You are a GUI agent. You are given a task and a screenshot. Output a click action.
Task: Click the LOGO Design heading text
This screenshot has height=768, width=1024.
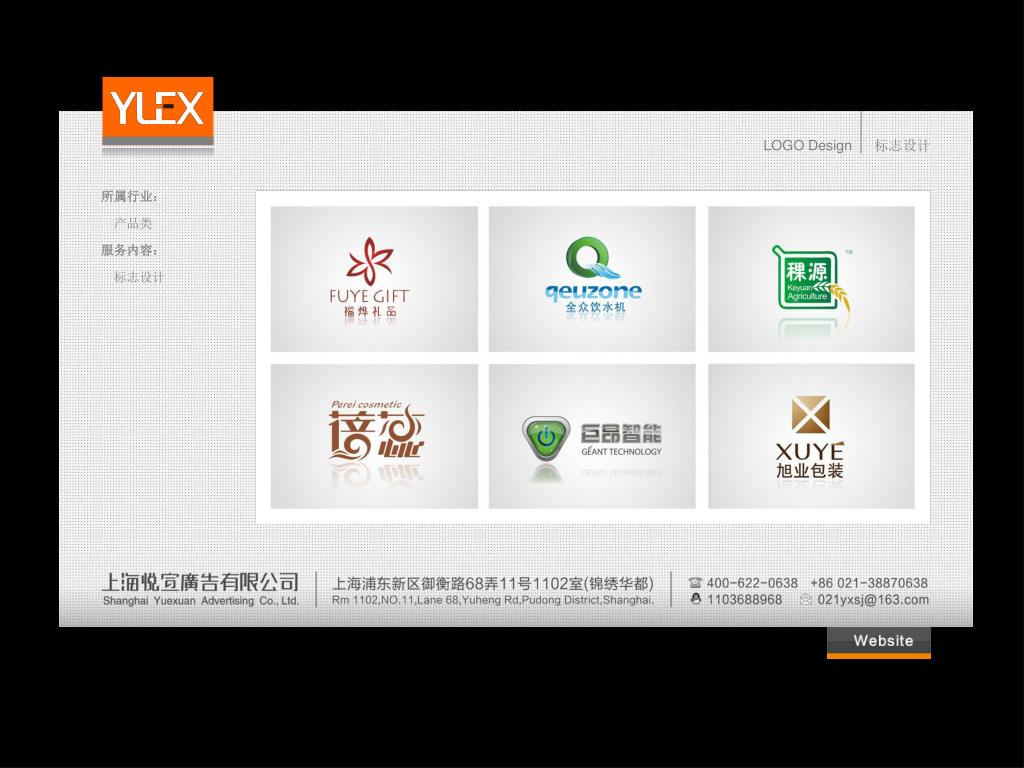(807, 145)
